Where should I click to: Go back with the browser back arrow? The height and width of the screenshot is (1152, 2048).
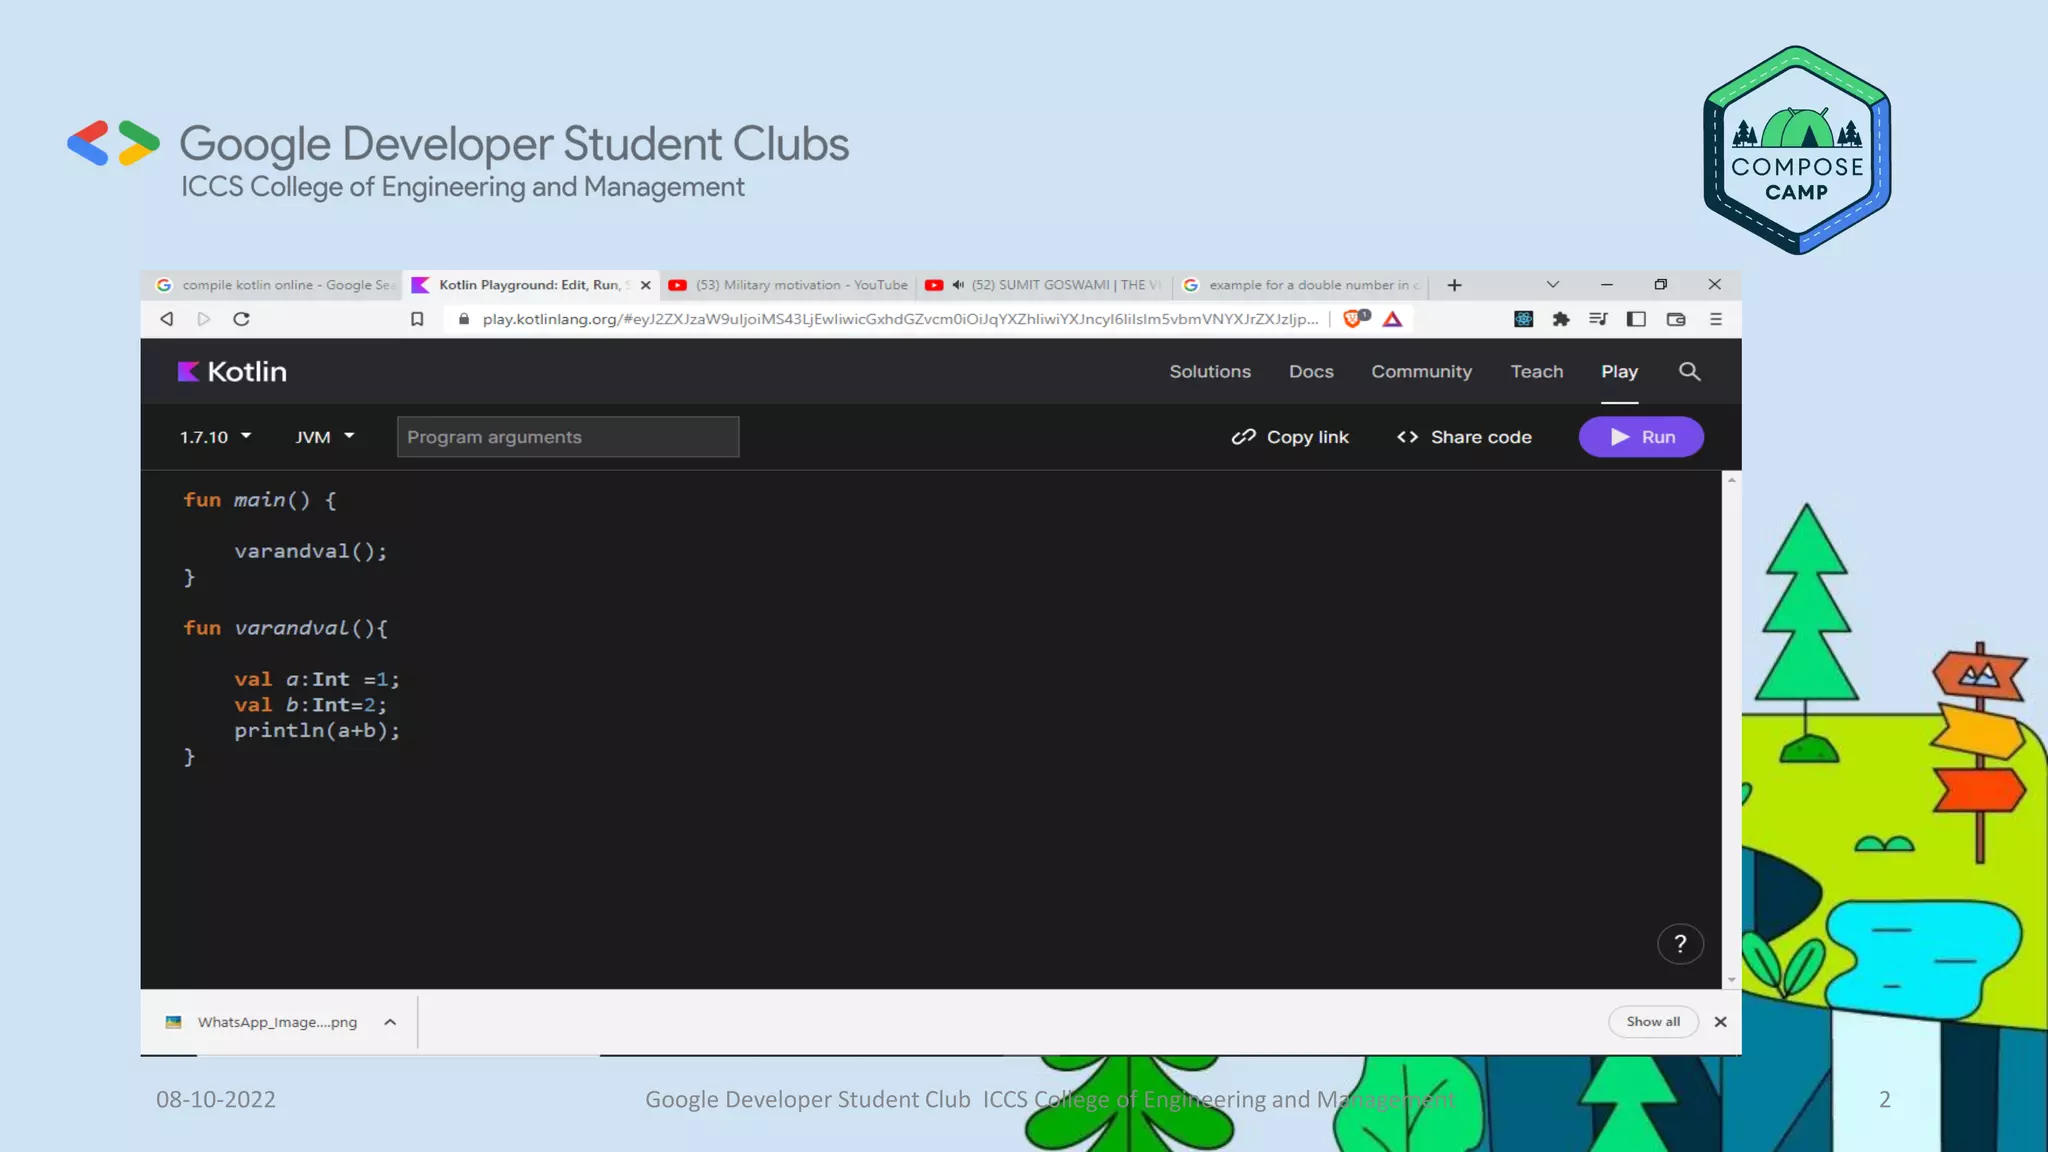point(167,319)
